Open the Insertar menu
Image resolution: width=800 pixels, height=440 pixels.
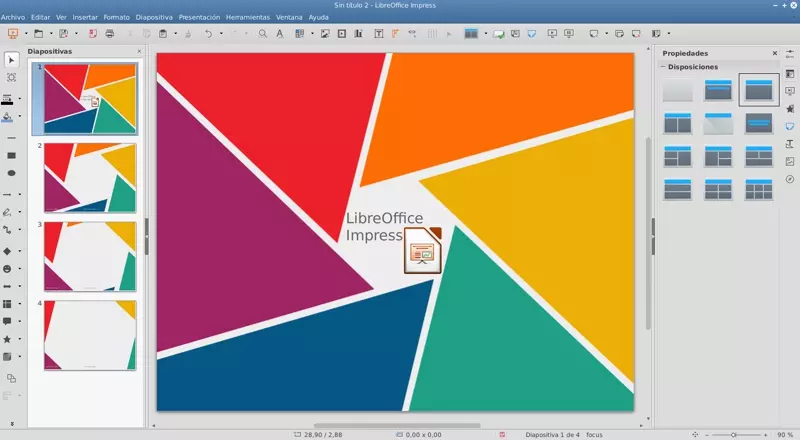[x=85, y=17]
